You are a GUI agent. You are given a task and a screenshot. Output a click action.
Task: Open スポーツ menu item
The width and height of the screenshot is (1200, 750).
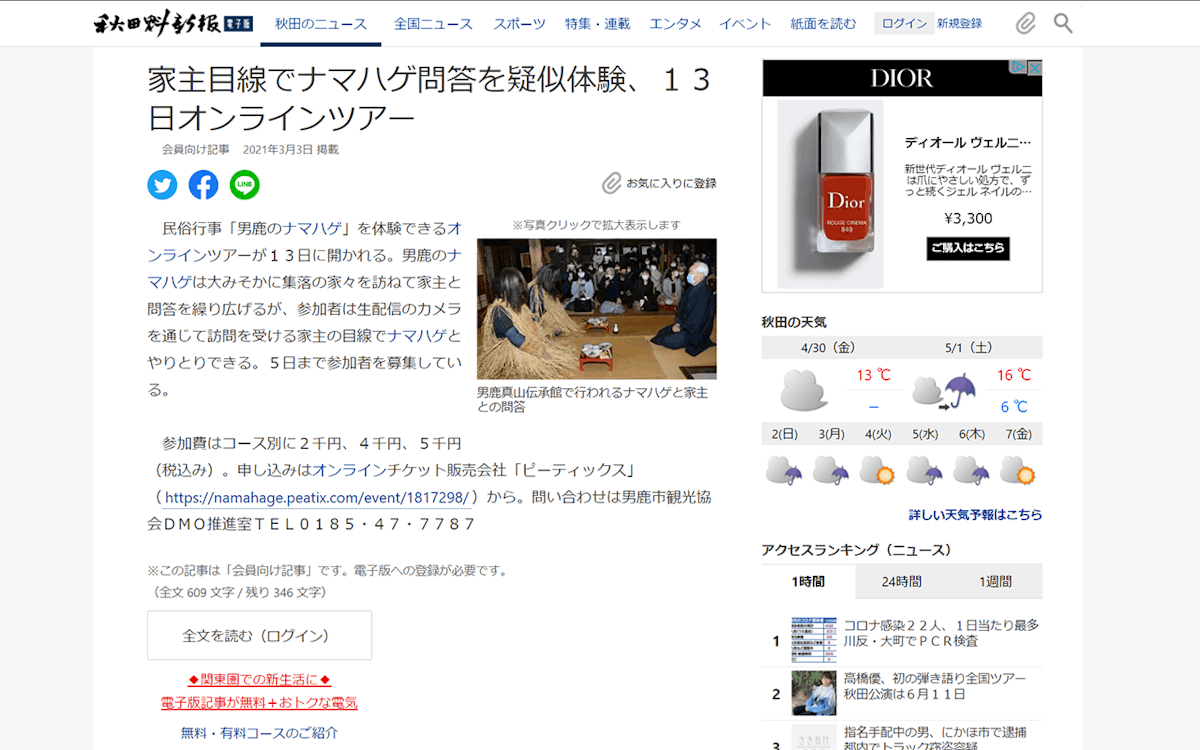tap(520, 24)
